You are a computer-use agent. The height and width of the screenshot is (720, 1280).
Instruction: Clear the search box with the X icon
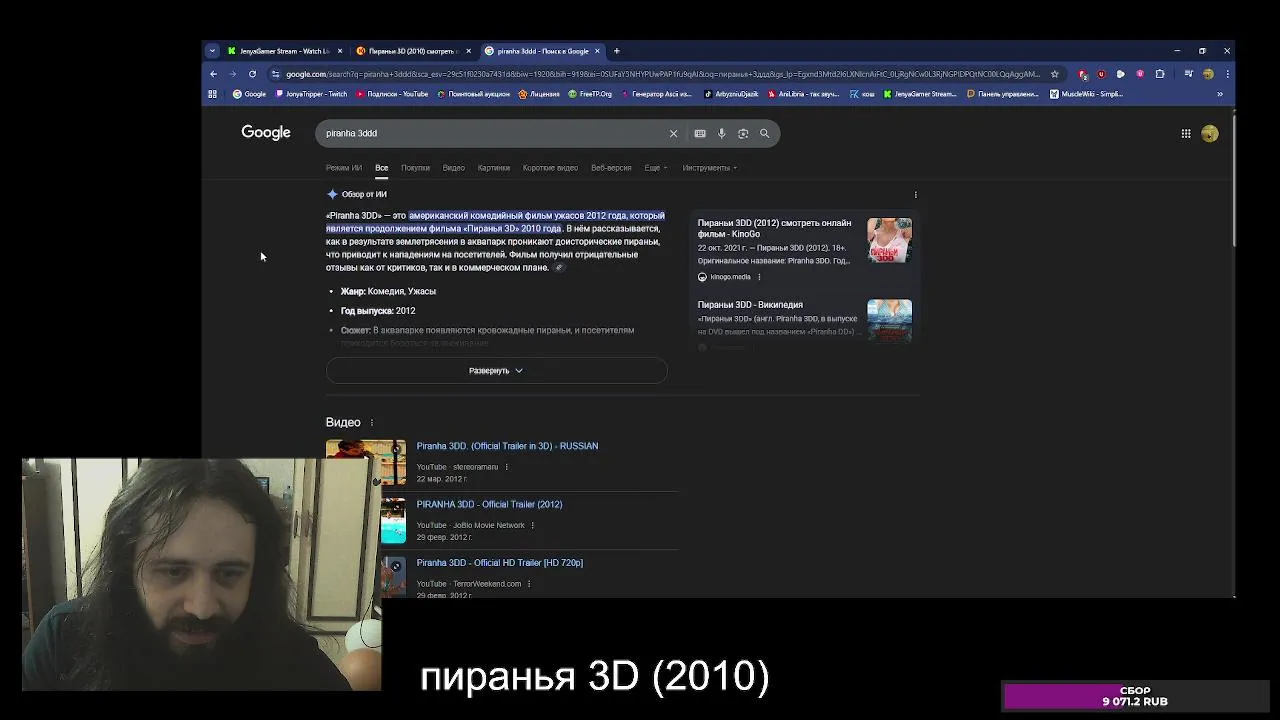pos(673,133)
